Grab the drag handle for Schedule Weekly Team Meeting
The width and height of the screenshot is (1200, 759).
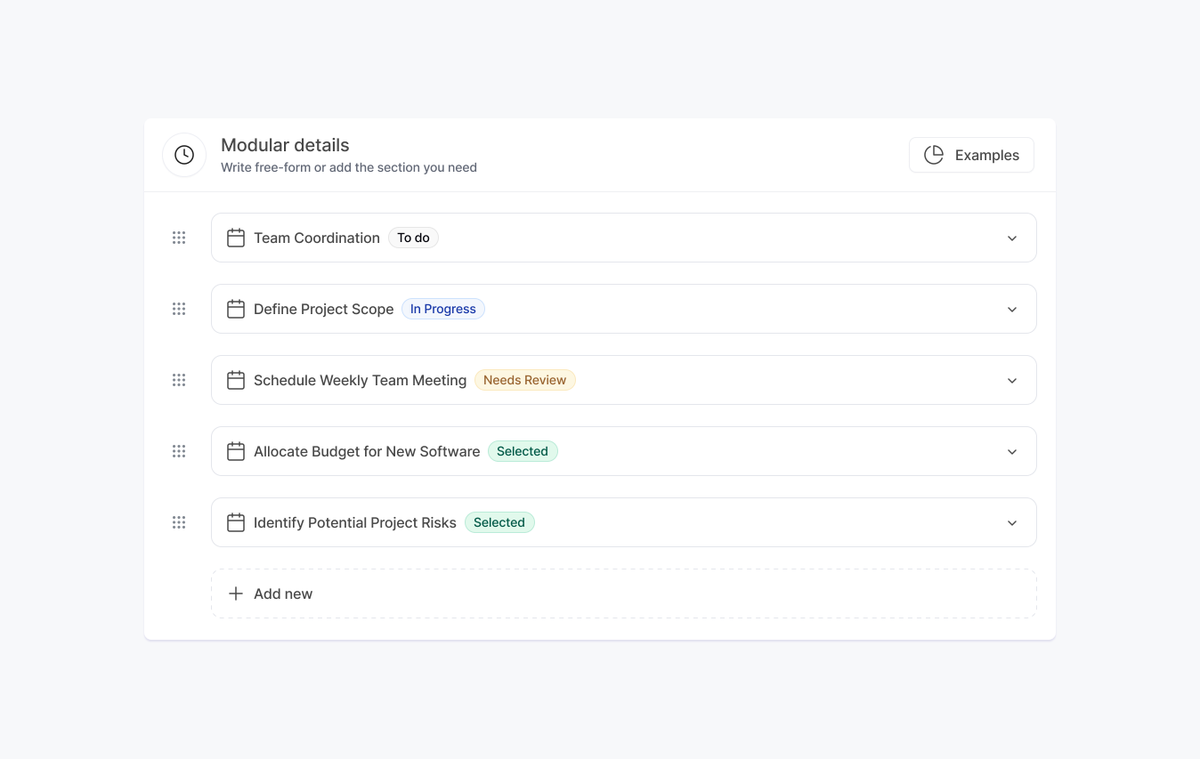coord(179,380)
